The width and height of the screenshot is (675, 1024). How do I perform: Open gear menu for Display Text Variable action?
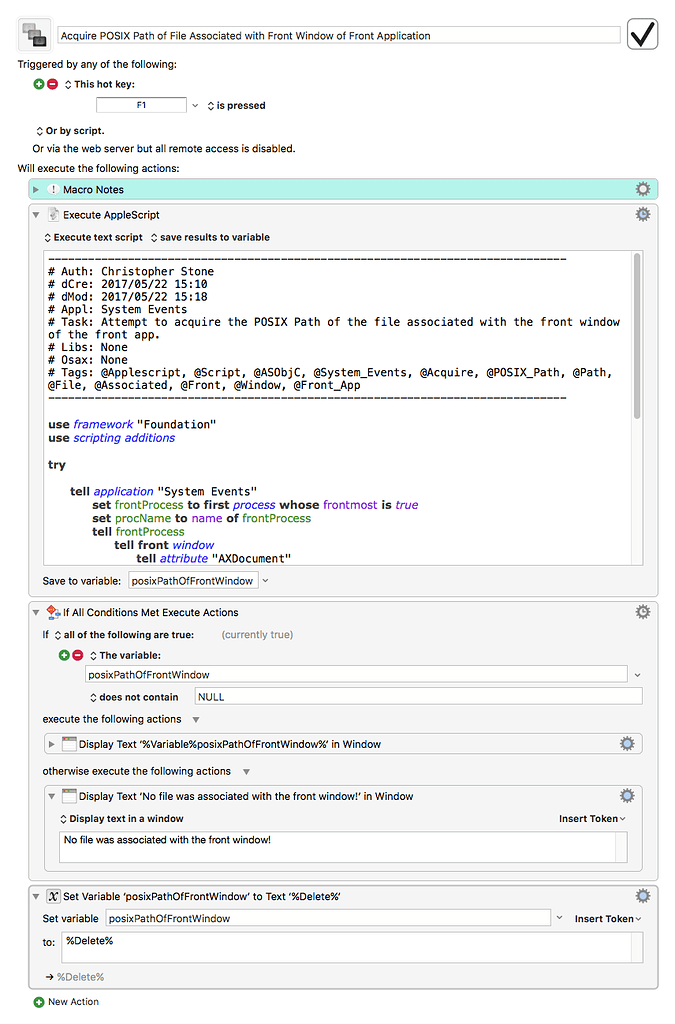(x=627, y=744)
